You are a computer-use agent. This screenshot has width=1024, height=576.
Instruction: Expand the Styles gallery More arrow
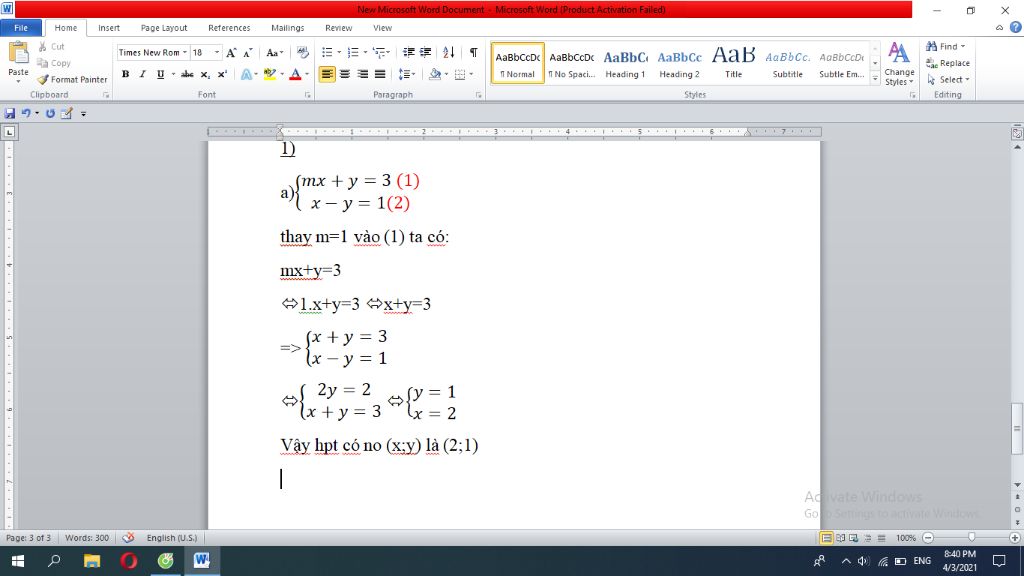pos(875,78)
